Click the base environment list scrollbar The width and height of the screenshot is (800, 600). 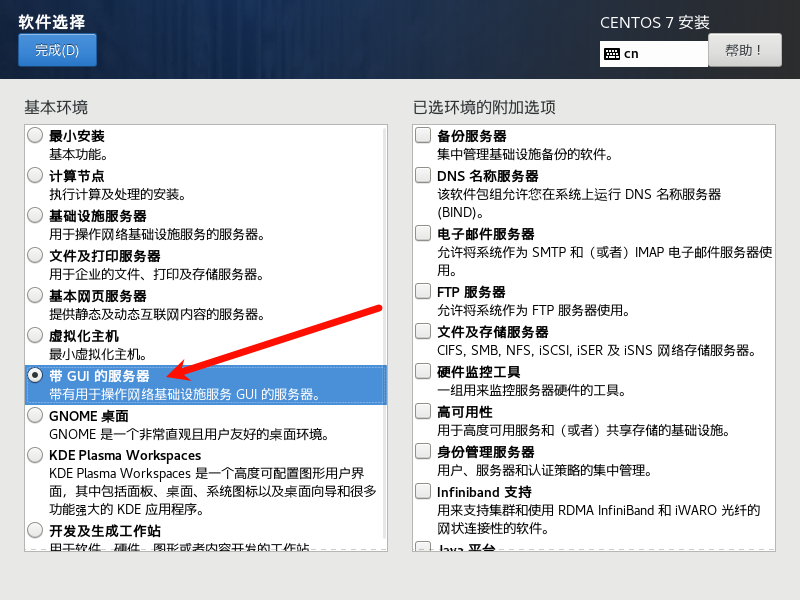(x=385, y=334)
